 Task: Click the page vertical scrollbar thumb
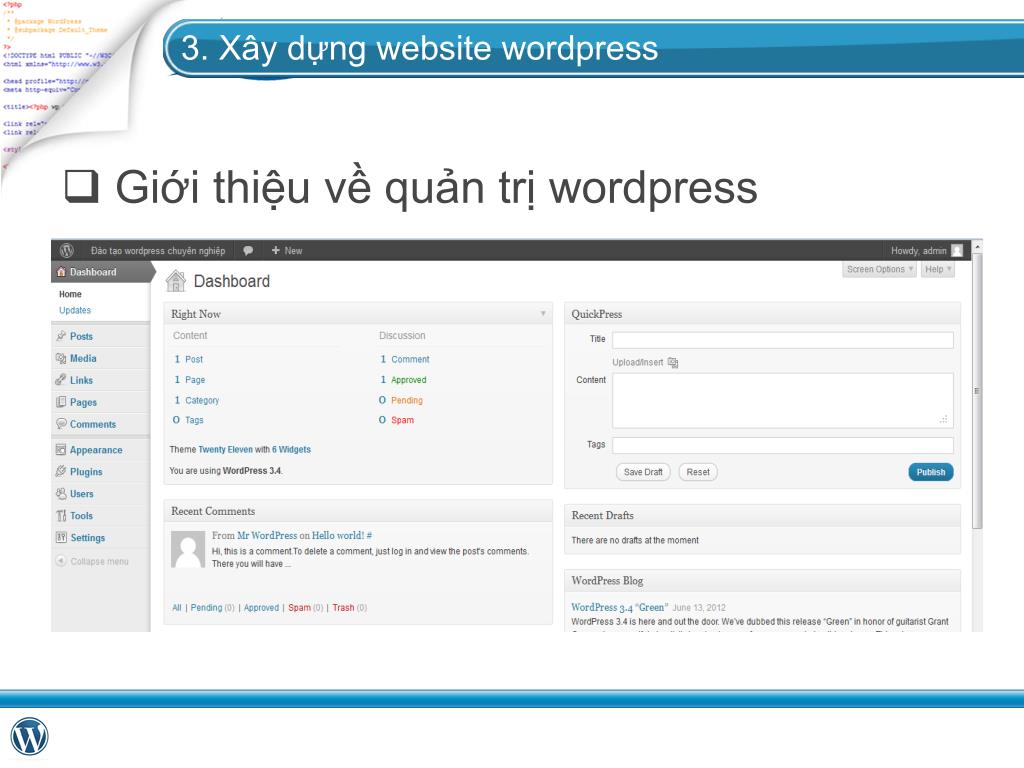point(977,391)
